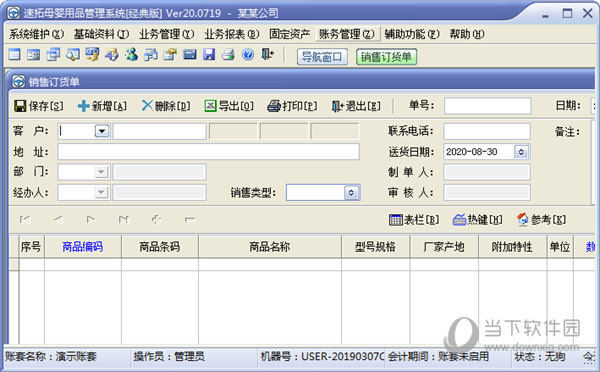Click the remove row minus icon
The image size is (600, 372).
190,220
